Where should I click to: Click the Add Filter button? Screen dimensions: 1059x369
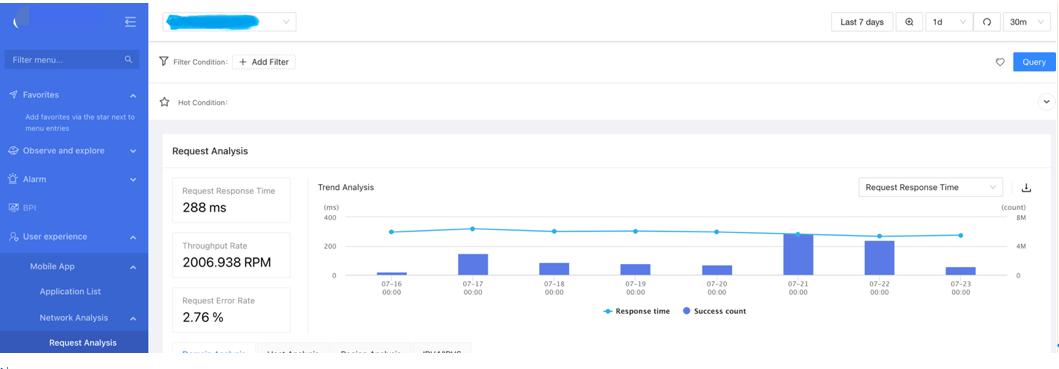264,62
